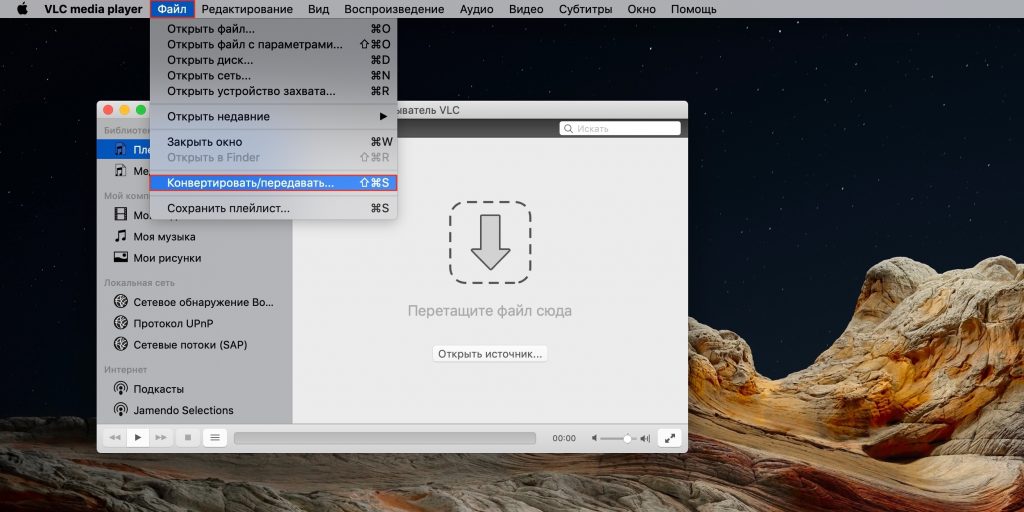The height and width of the screenshot is (512, 1024).
Task: Close the Файл menu in menu bar
Action: [x=172, y=9]
